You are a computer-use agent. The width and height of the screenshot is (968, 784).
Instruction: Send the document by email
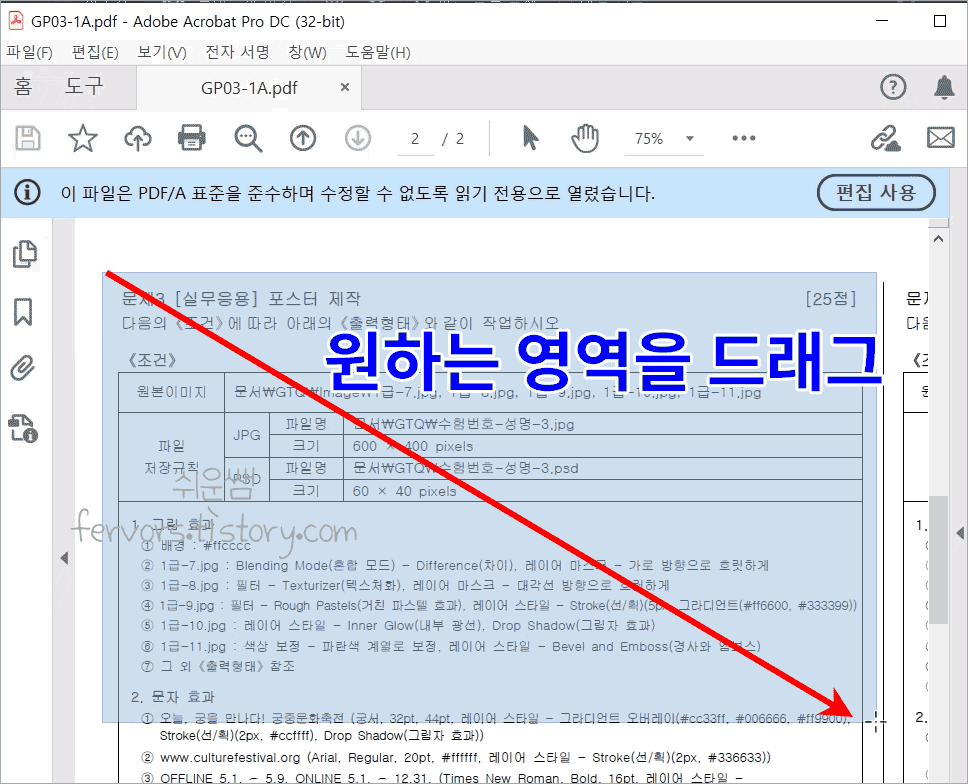940,138
